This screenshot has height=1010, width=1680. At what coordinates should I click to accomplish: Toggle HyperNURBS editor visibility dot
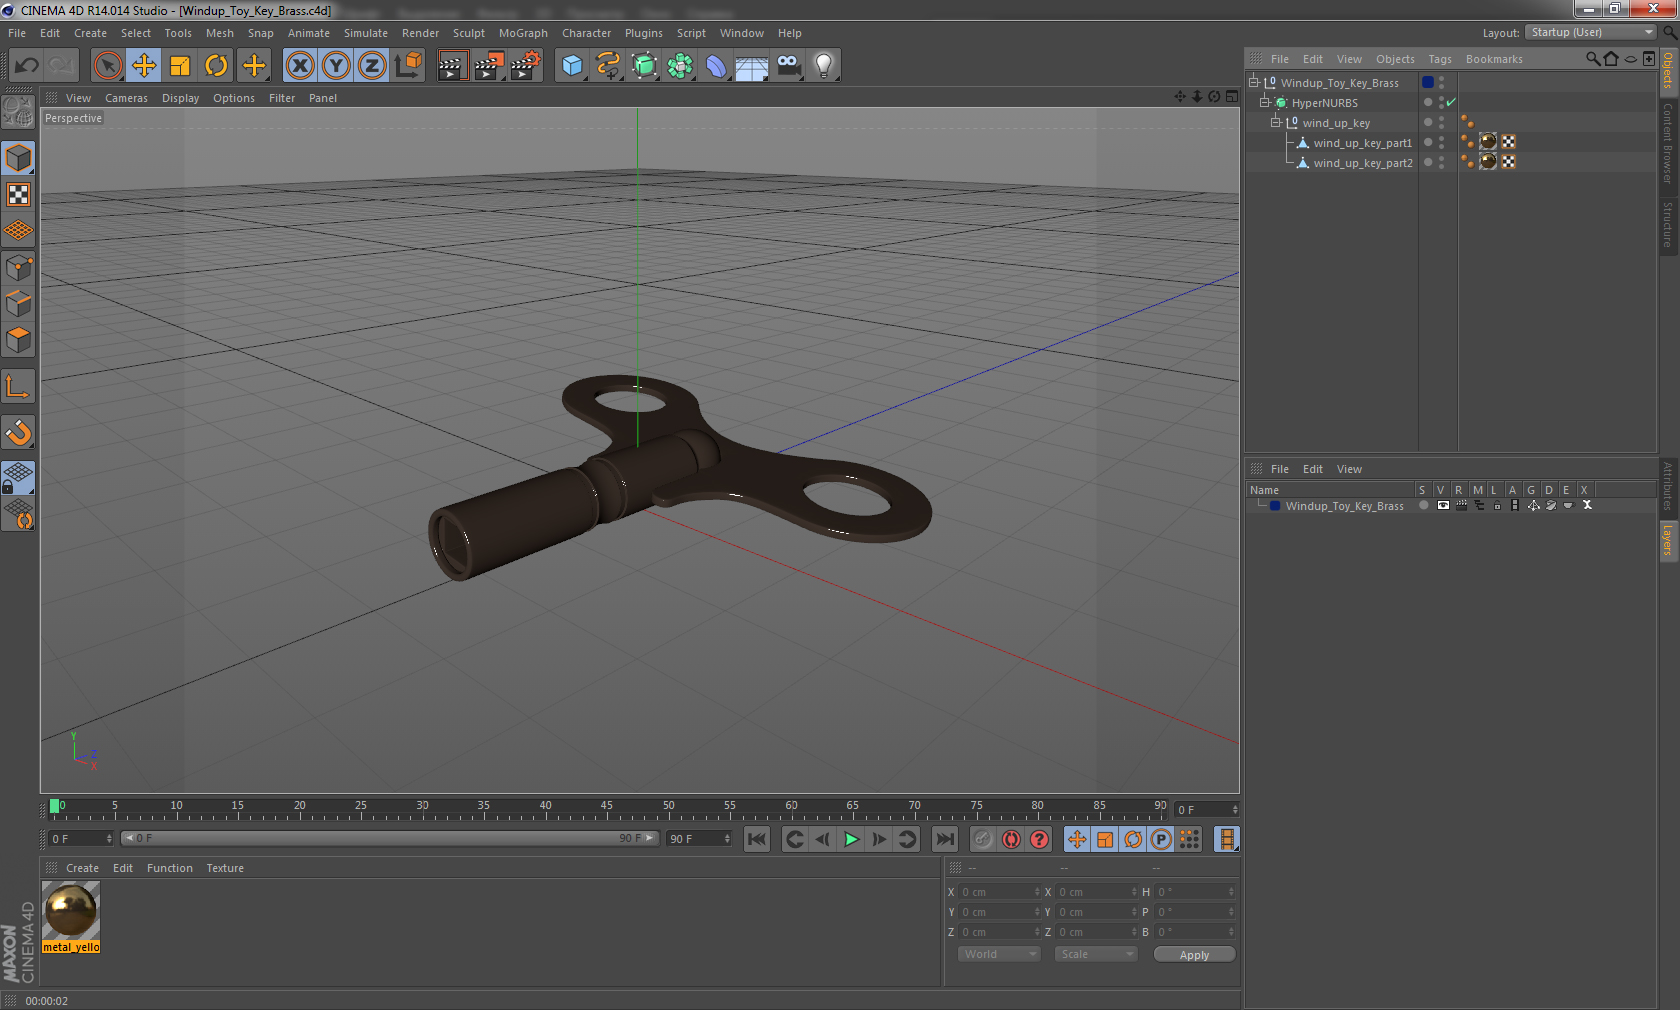[1441, 99]
